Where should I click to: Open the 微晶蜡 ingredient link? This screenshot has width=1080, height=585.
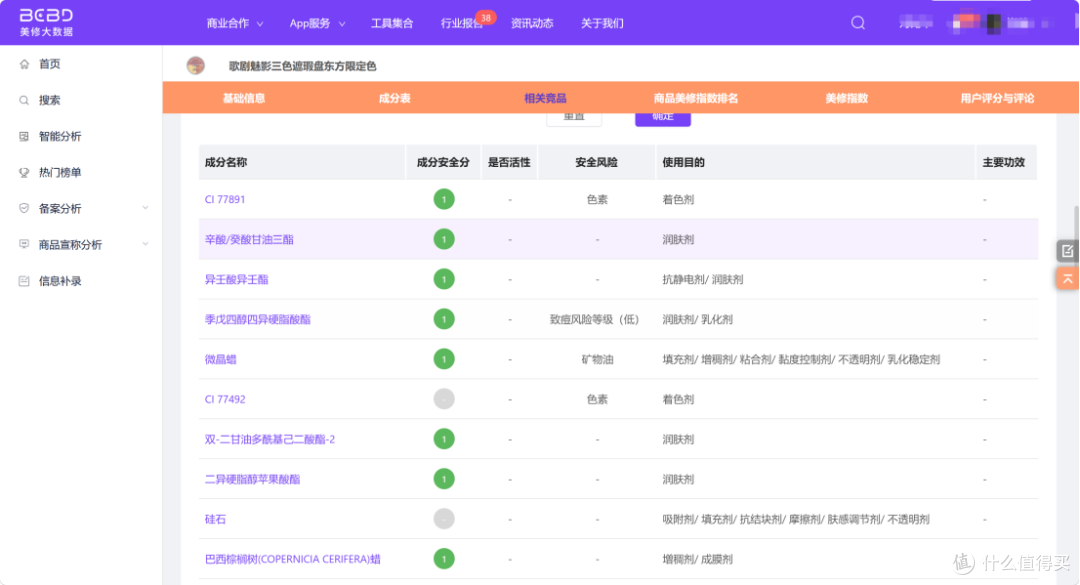pyautogui.click(x=220, y=359)
